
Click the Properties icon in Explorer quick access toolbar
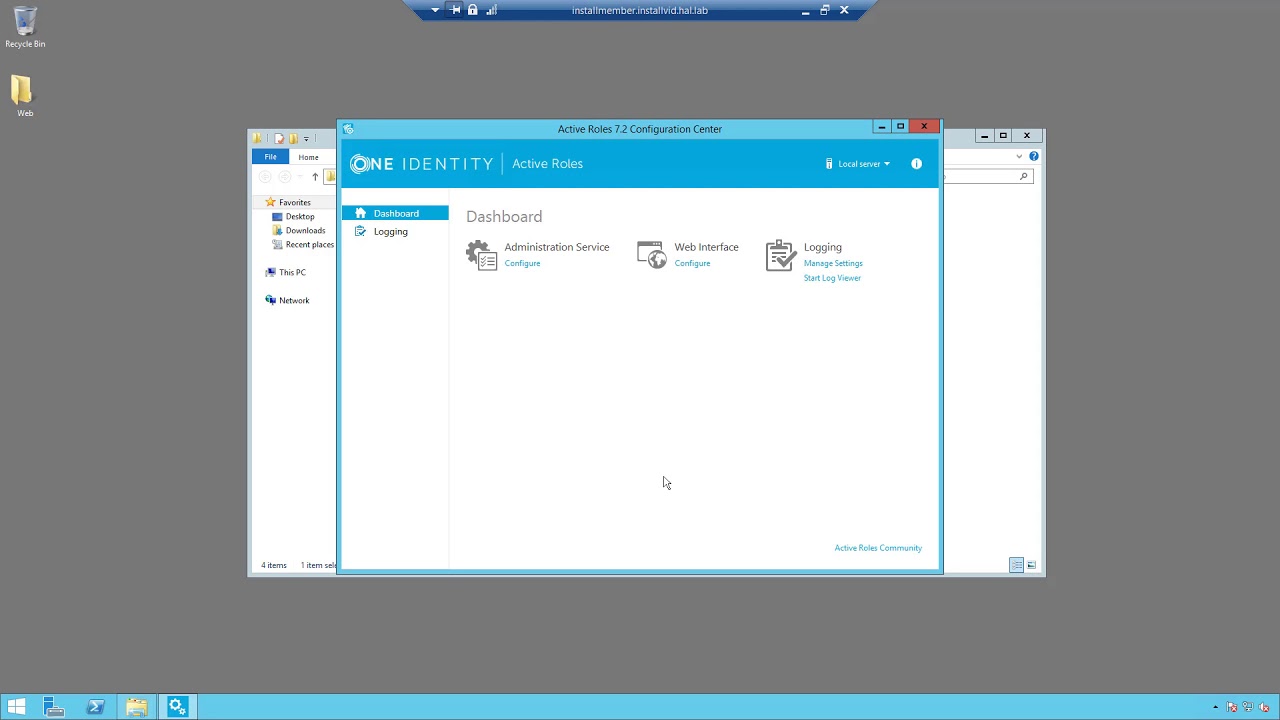pos(279,138)
